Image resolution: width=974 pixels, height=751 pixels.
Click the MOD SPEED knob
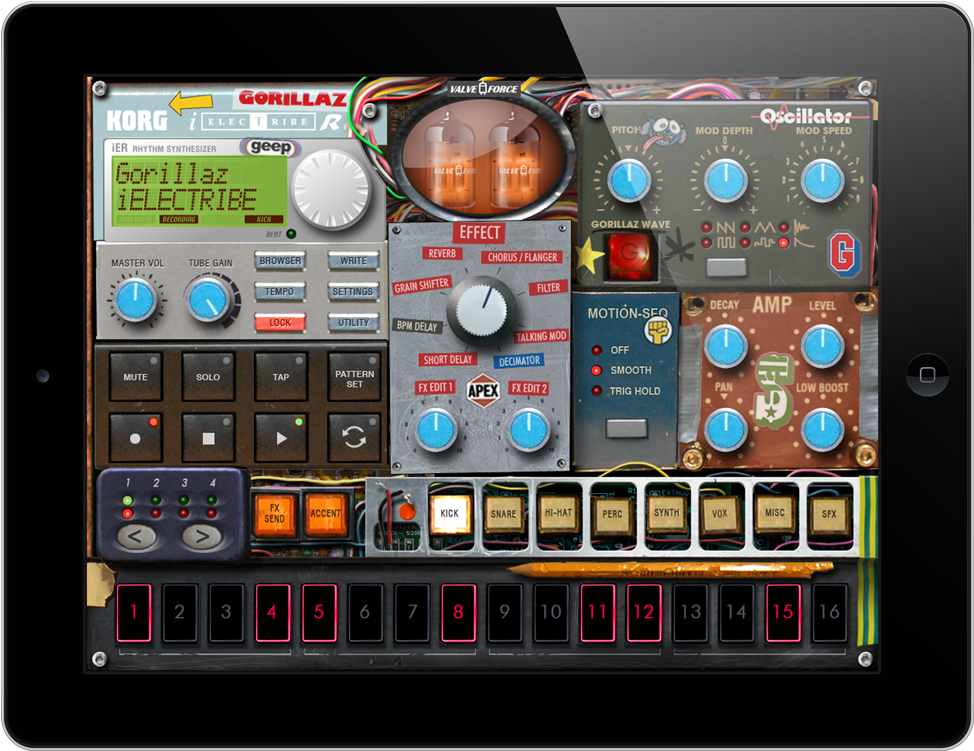coord(822,181)
